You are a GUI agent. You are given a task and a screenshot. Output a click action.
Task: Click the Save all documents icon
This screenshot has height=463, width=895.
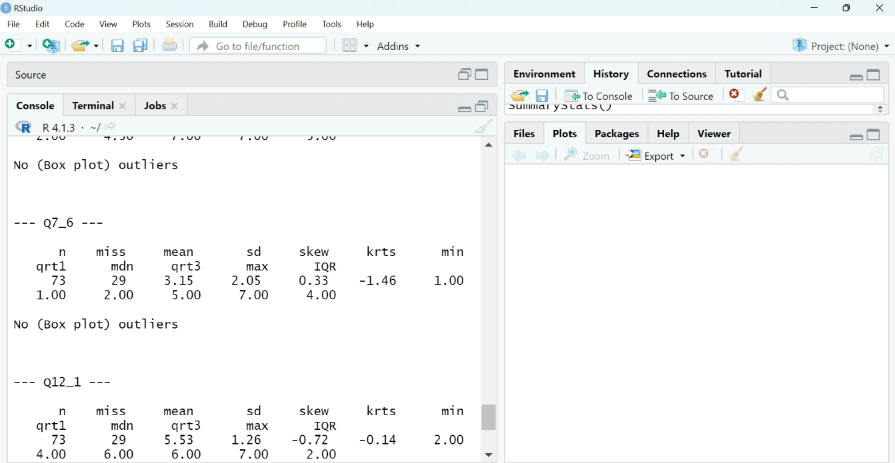click(141, 46)
